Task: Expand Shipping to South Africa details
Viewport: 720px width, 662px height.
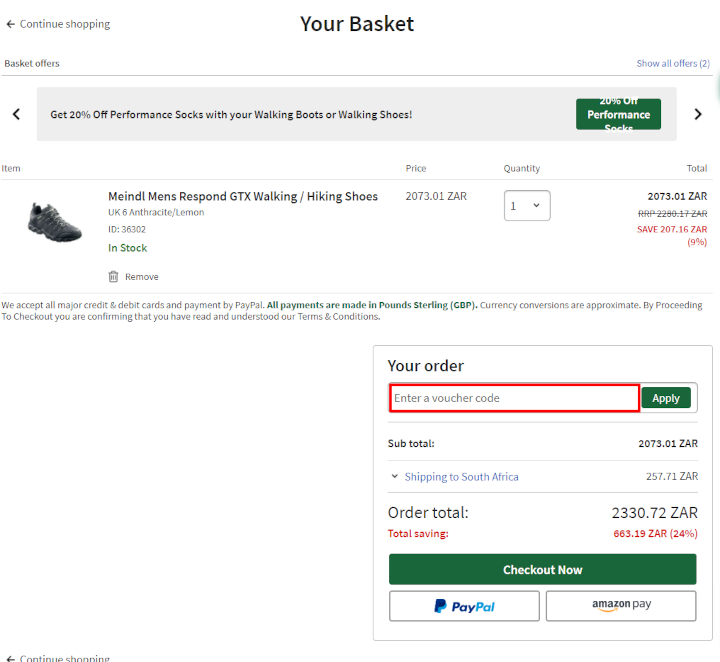Action: tap(394, 476)
